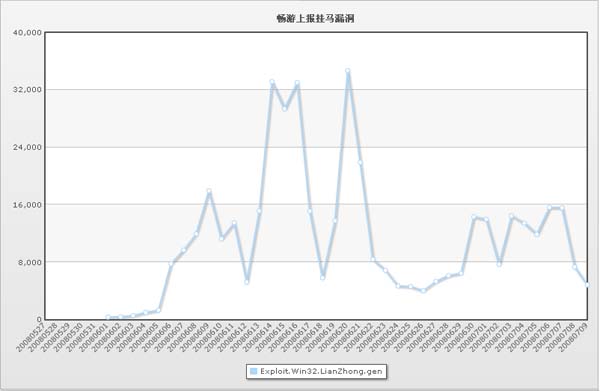Click the first data point on 20080601
Viewport: 600px width, 391px height.
pyautogui.click(x=108, y=317)
